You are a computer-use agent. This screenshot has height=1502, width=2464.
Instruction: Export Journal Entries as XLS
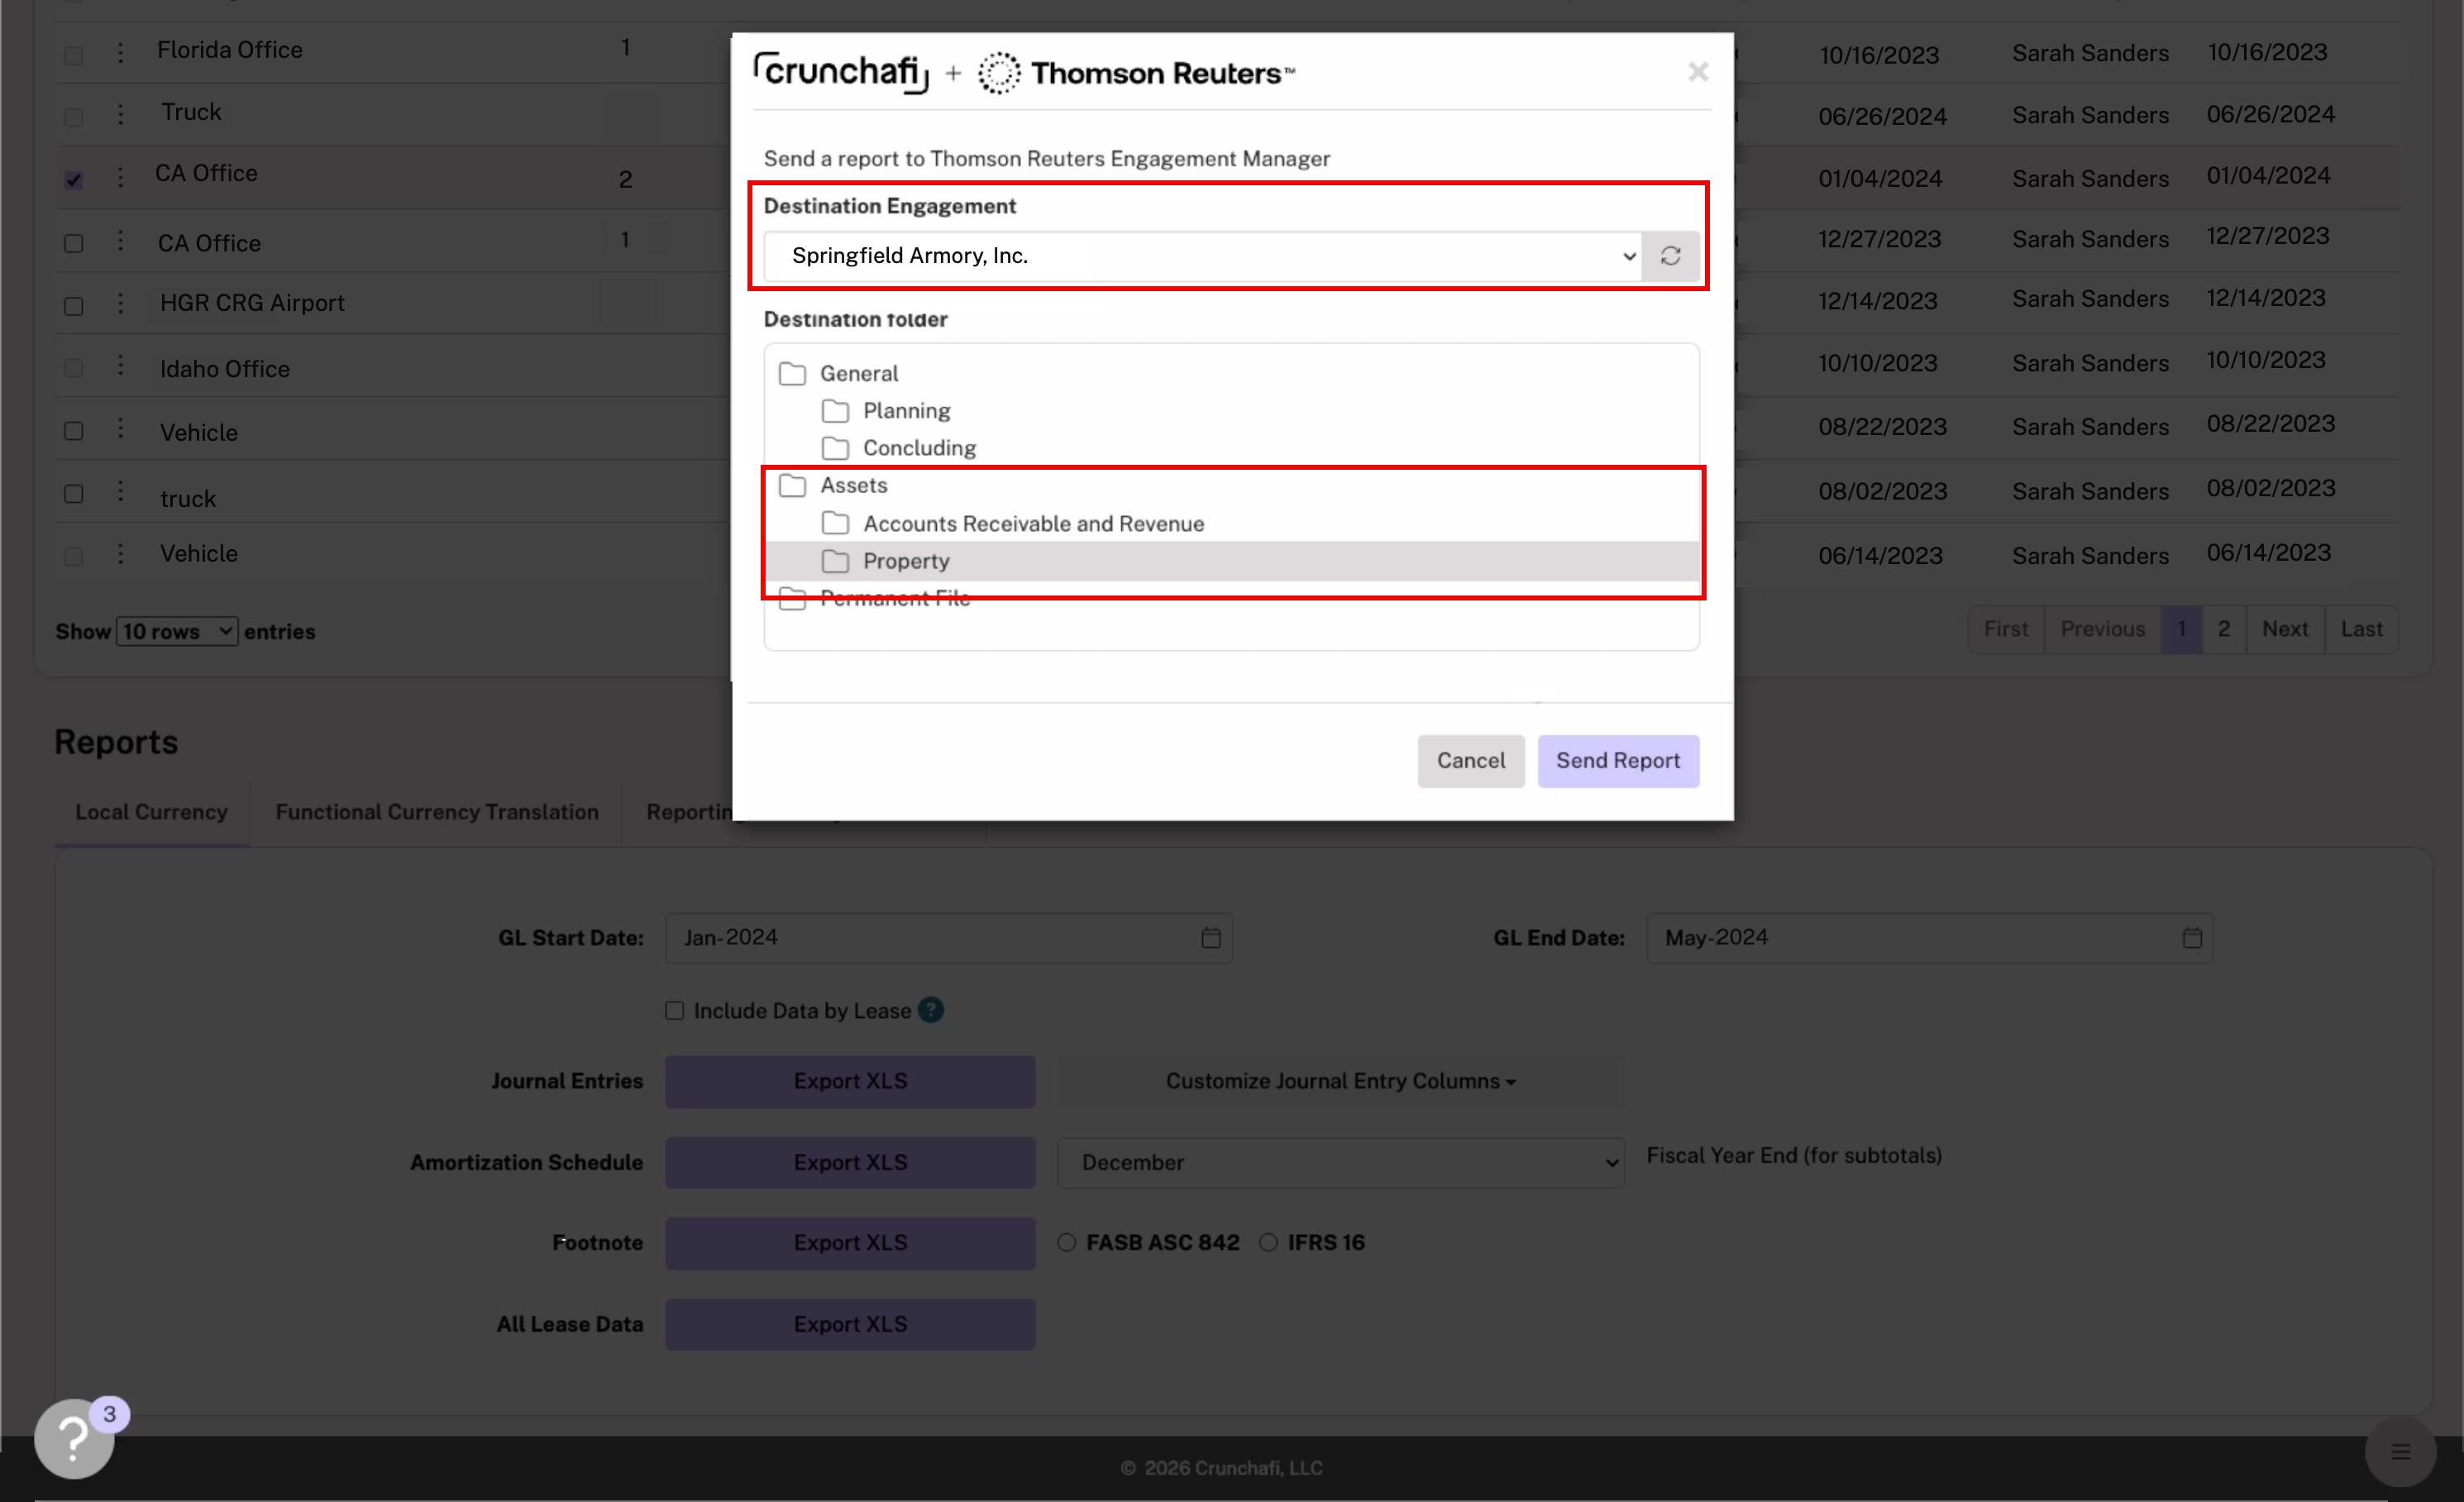850,1081
